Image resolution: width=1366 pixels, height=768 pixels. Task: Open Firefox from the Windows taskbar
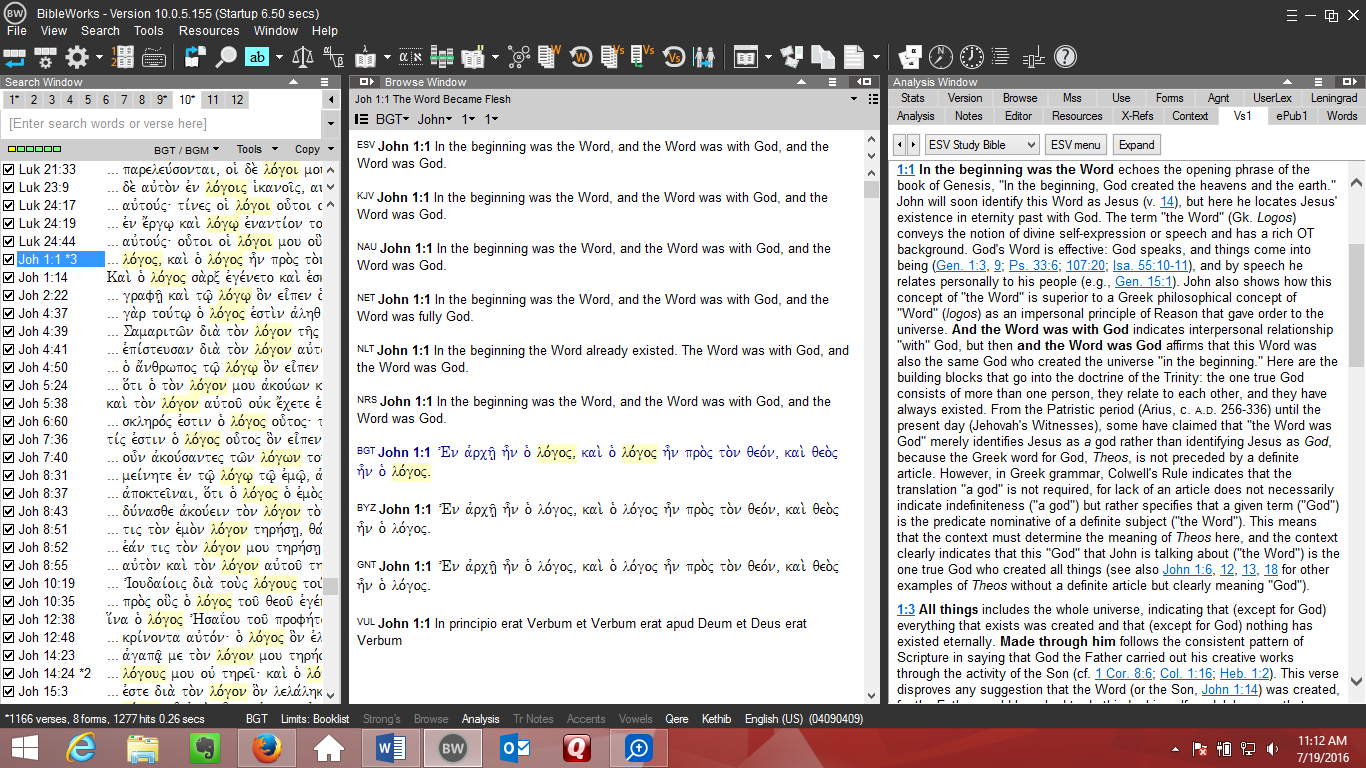pyautogui.click(x=266, y=747)
